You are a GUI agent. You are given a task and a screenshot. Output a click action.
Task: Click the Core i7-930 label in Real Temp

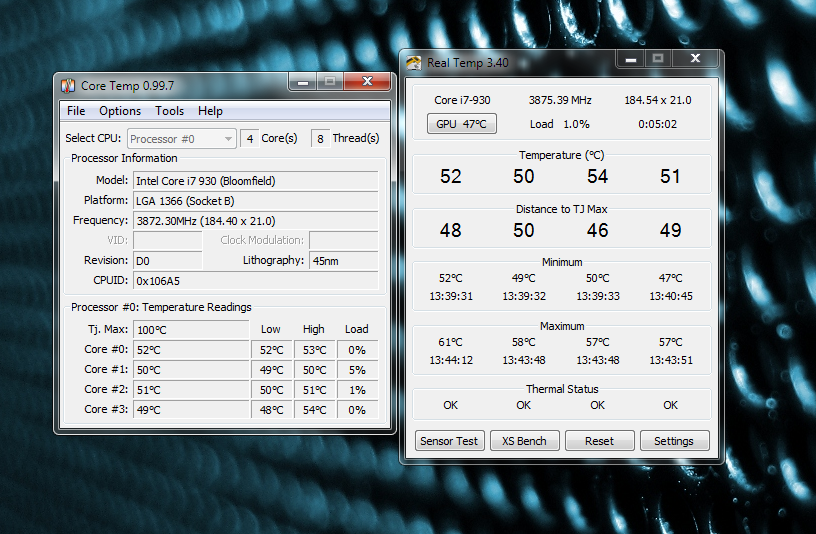click(x=462, y=100)
